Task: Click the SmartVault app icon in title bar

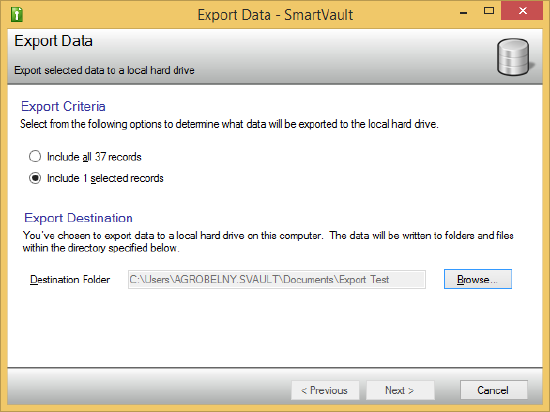Action: click(16, 14)
